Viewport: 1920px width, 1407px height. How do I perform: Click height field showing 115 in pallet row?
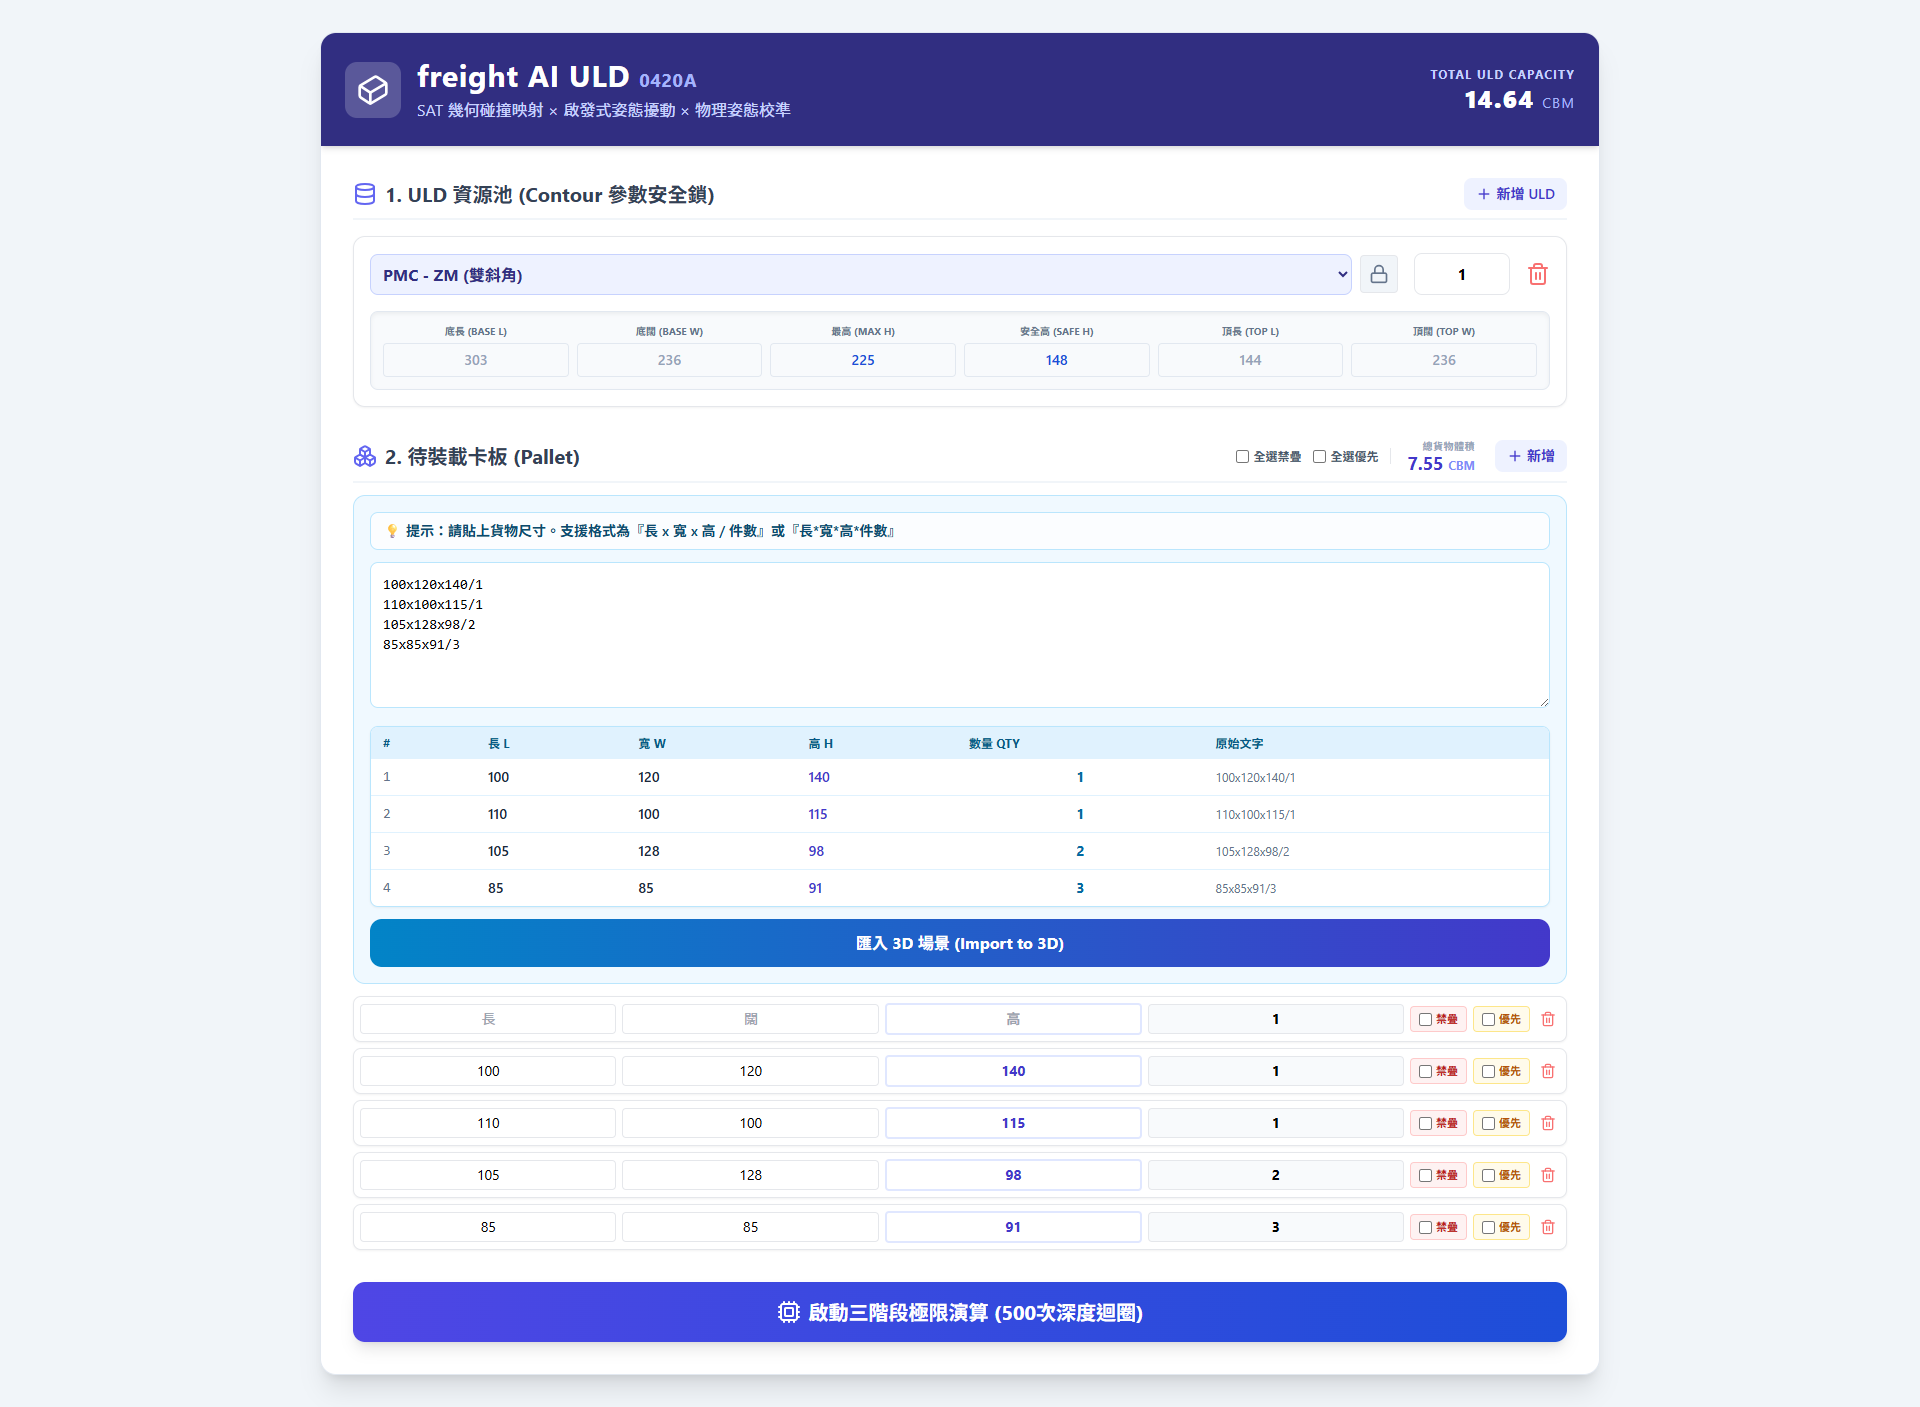pos(1013,1123)
